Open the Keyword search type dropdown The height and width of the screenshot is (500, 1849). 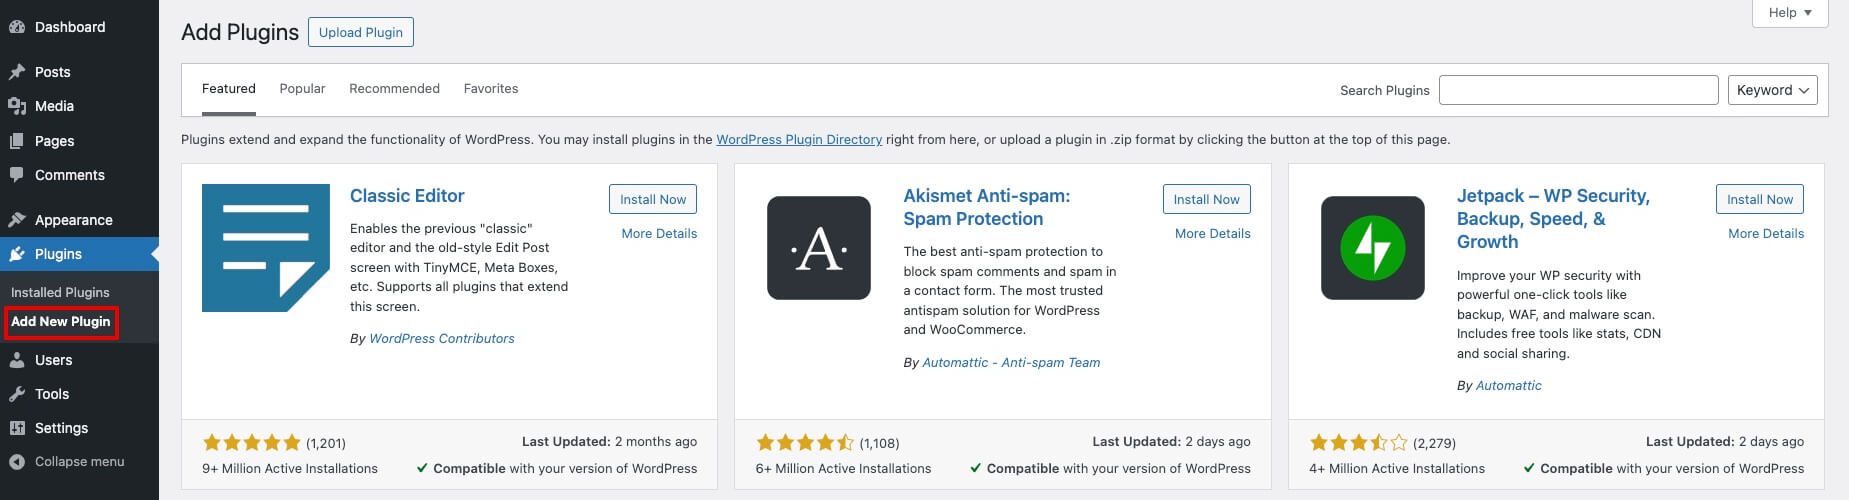coord(1773,90)
